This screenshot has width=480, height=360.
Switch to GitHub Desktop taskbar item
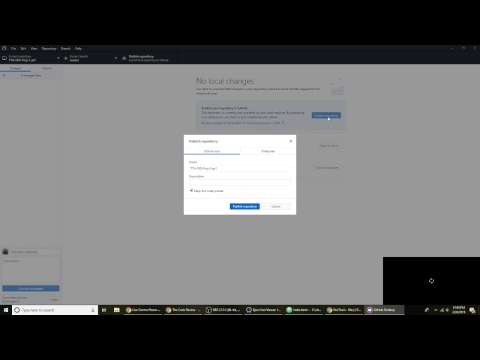(x=384, y=310)
